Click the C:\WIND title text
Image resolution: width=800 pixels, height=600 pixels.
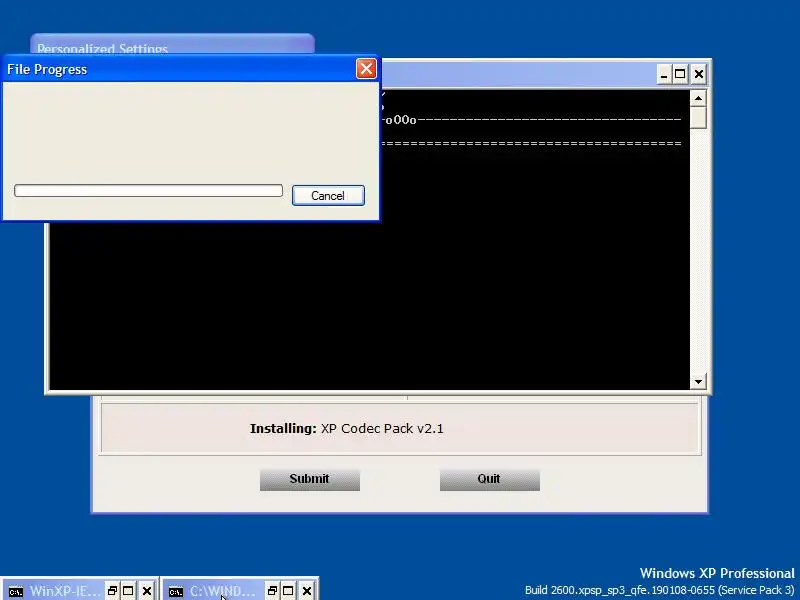pos(222,591)
